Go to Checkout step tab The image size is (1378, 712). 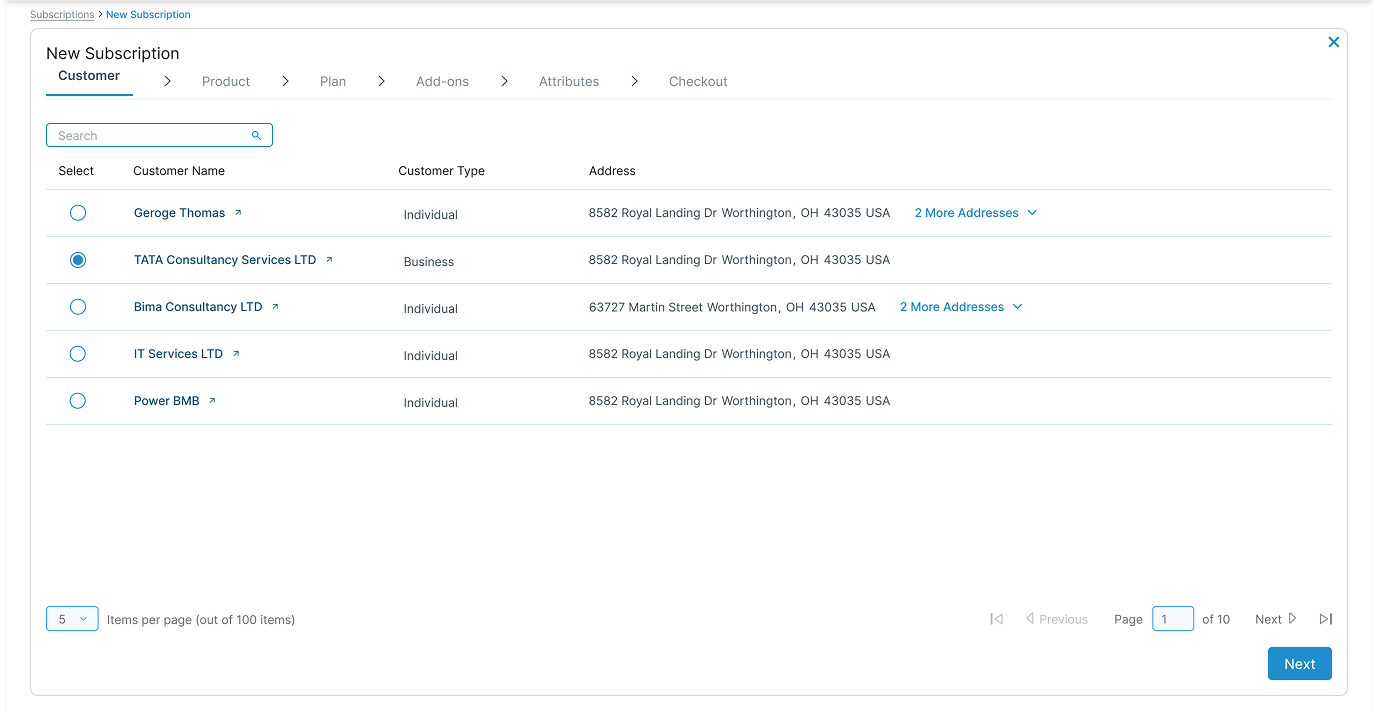tap(698, 82)
